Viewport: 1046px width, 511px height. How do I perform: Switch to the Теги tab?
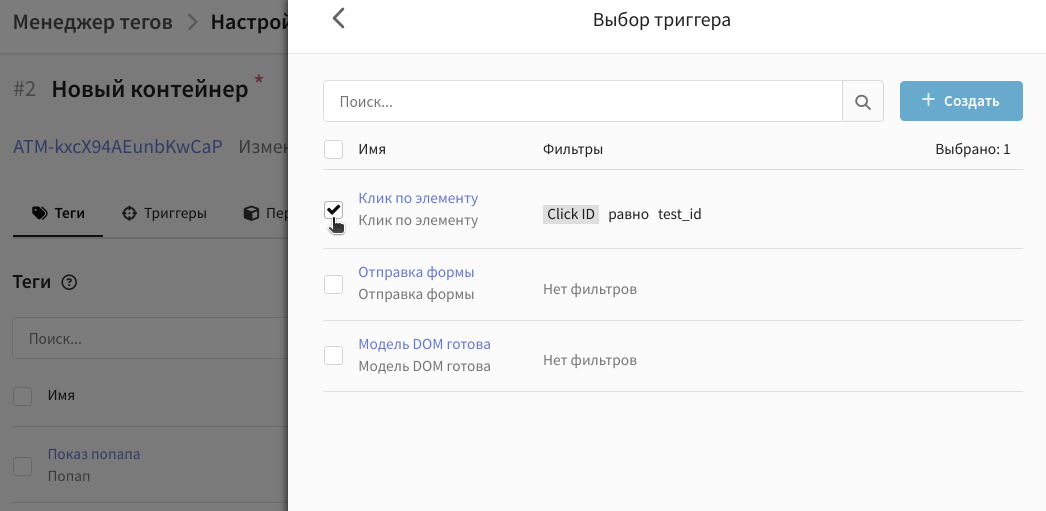coord(58,213)
